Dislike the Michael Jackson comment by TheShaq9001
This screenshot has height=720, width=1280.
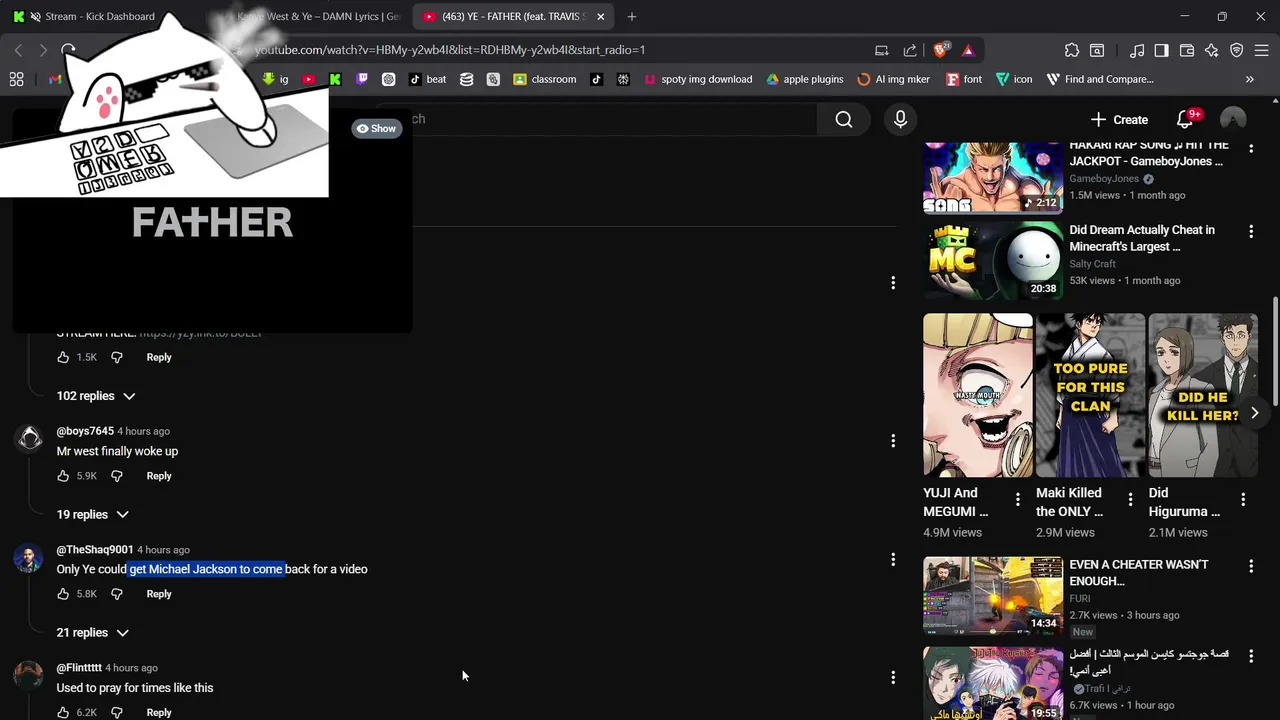coord(117,594)
